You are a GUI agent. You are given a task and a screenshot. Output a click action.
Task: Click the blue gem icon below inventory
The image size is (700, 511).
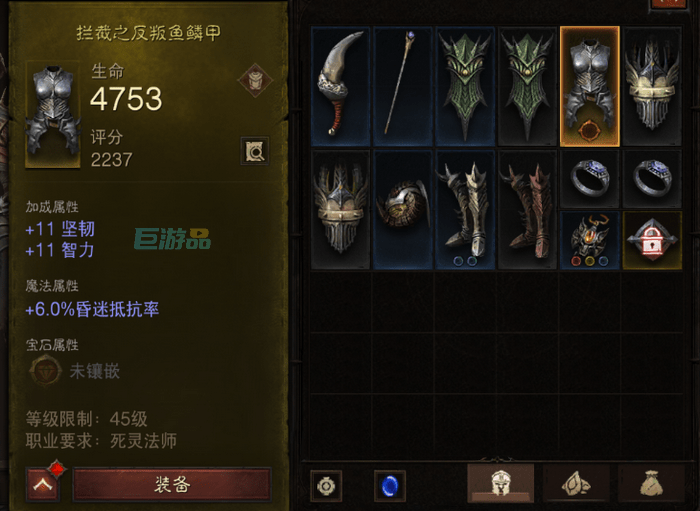(x=390, y=486)
